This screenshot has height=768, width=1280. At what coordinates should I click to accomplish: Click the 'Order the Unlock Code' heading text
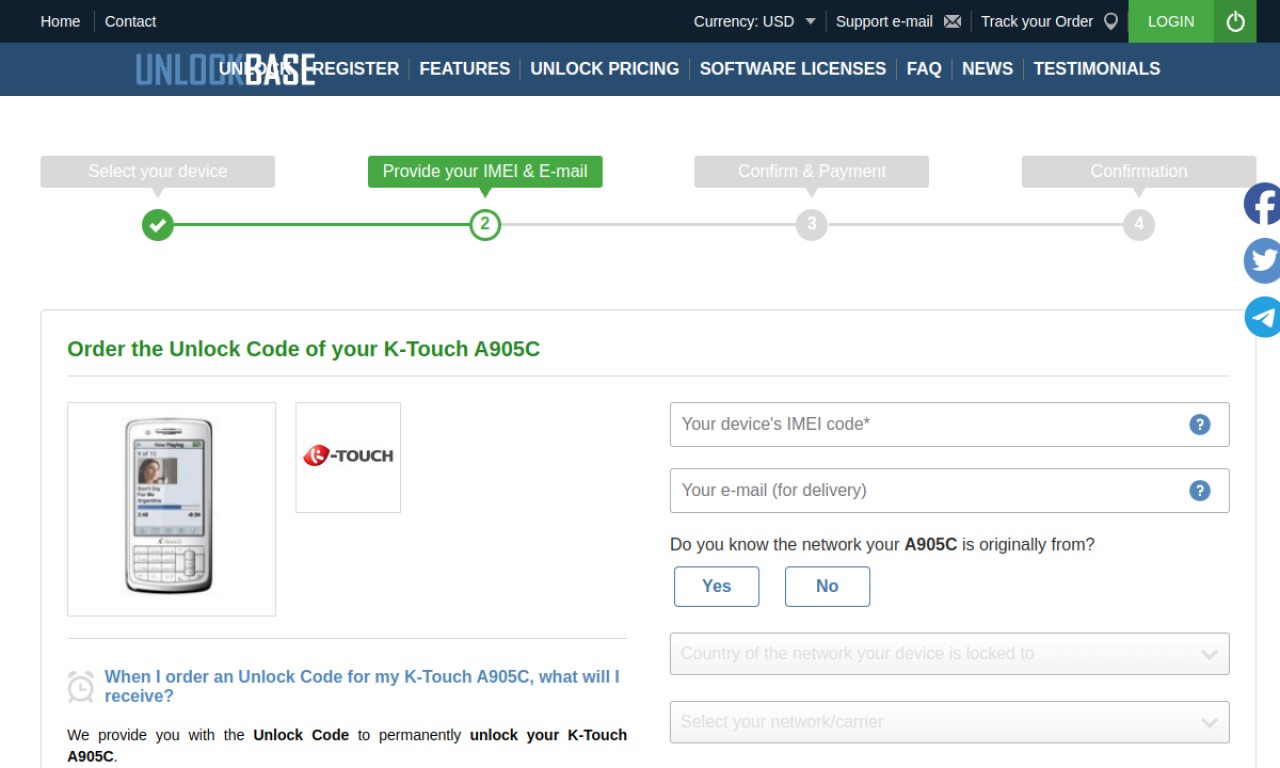tap(303, 349)
